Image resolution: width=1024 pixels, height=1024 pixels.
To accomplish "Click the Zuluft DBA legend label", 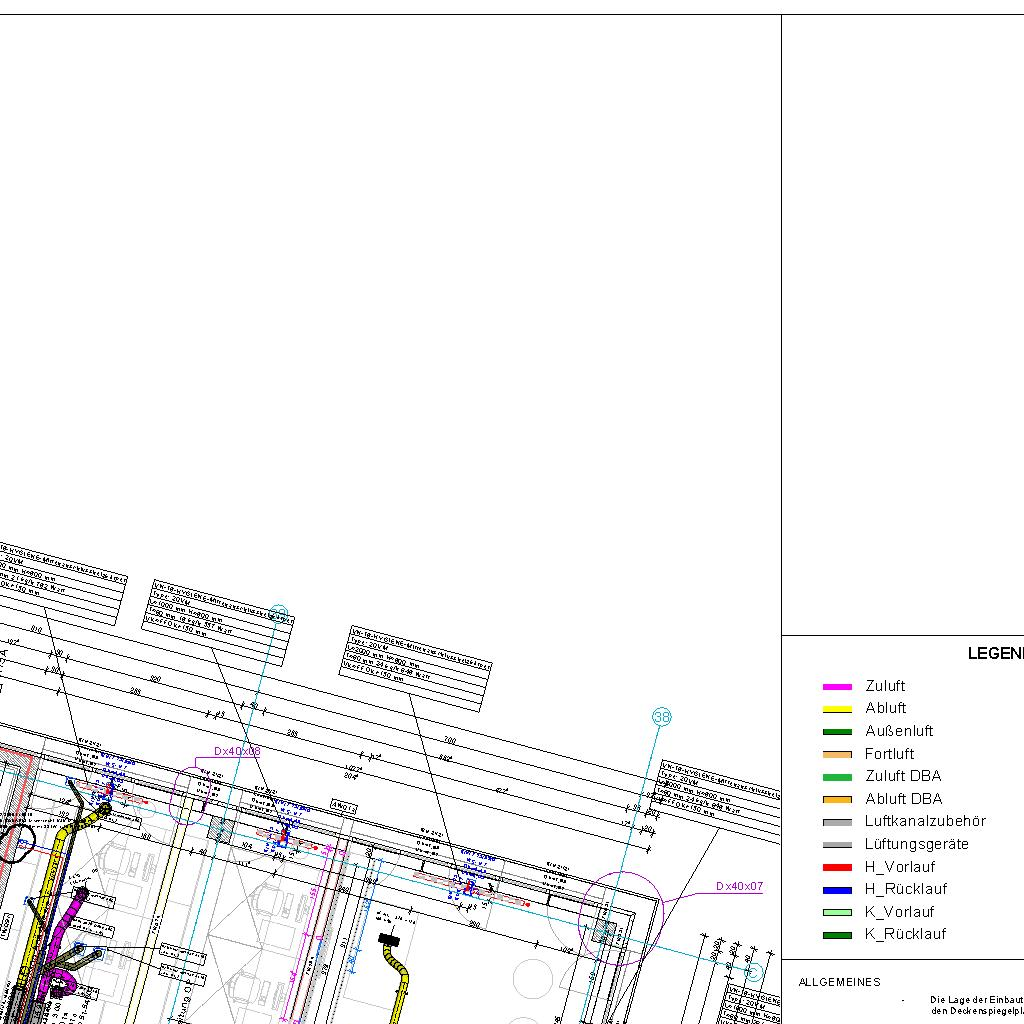I will pyautogui.click(x=902, y=776).
